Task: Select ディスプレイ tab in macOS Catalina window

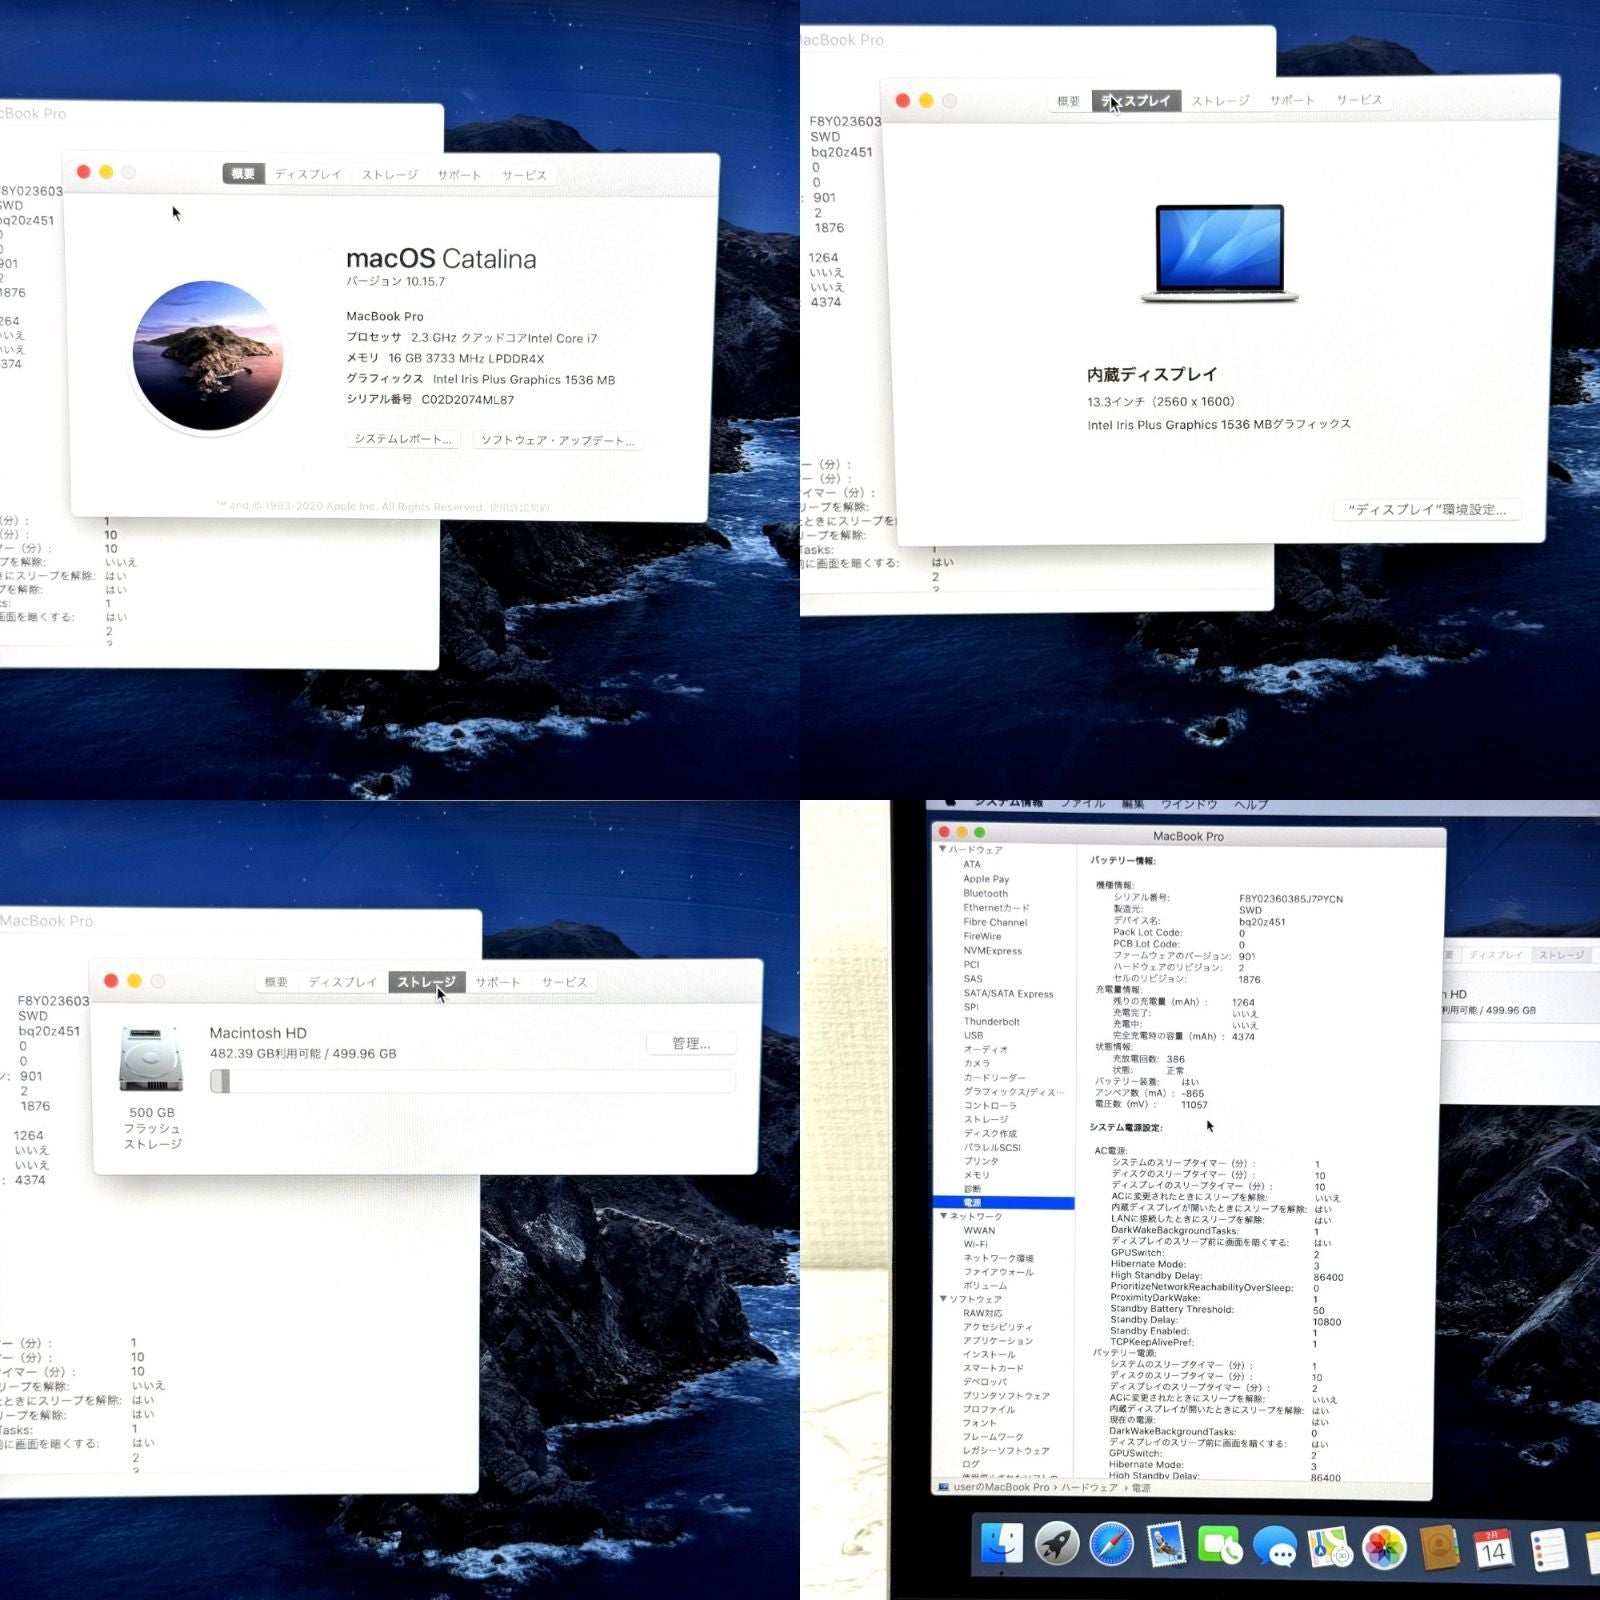Action: tap(308, 174)
